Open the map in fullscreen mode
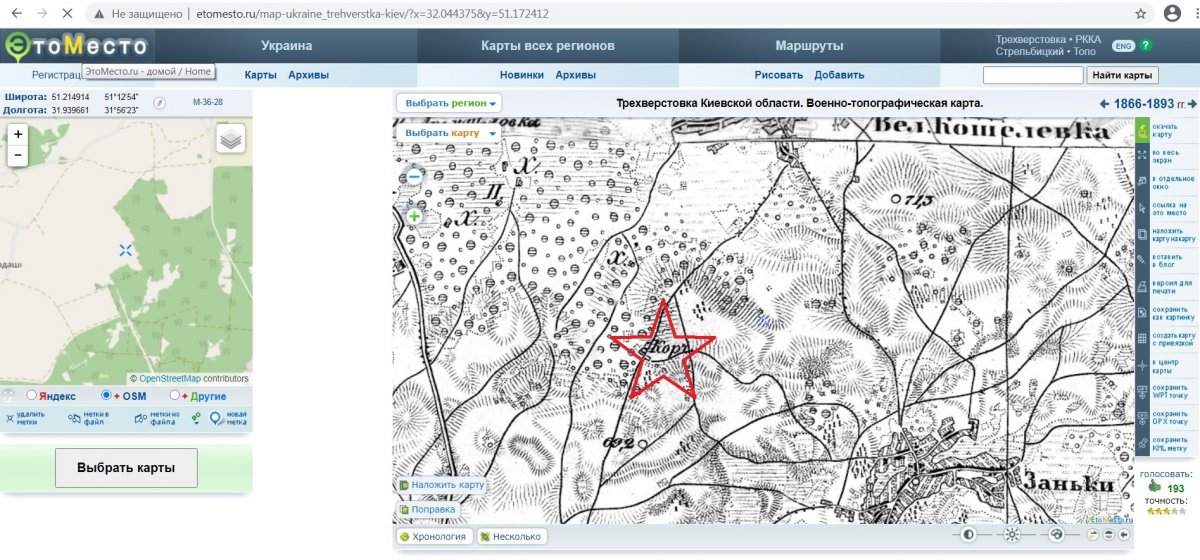Image resolution: width=1200 pixels, height=560 pixels. (x=1142, y=155)
